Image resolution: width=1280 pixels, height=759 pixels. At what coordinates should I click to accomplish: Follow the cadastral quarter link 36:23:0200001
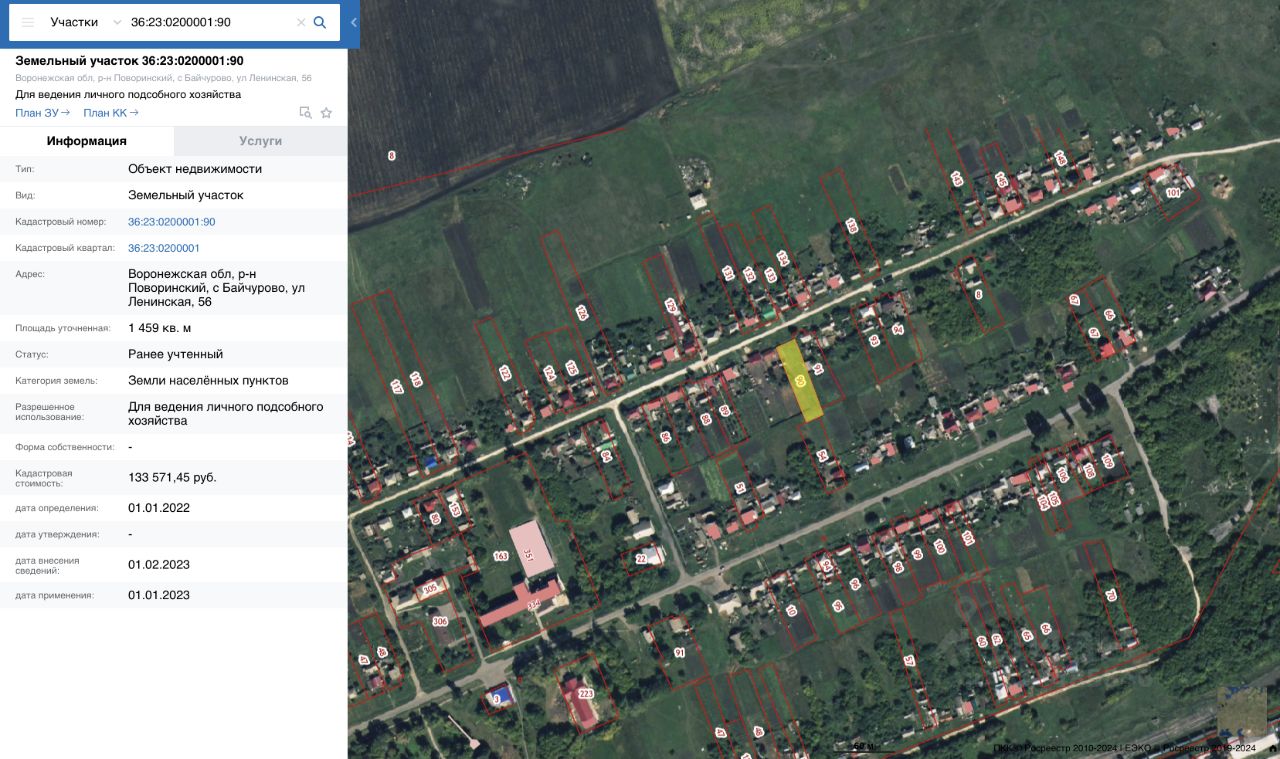point(164,248)
